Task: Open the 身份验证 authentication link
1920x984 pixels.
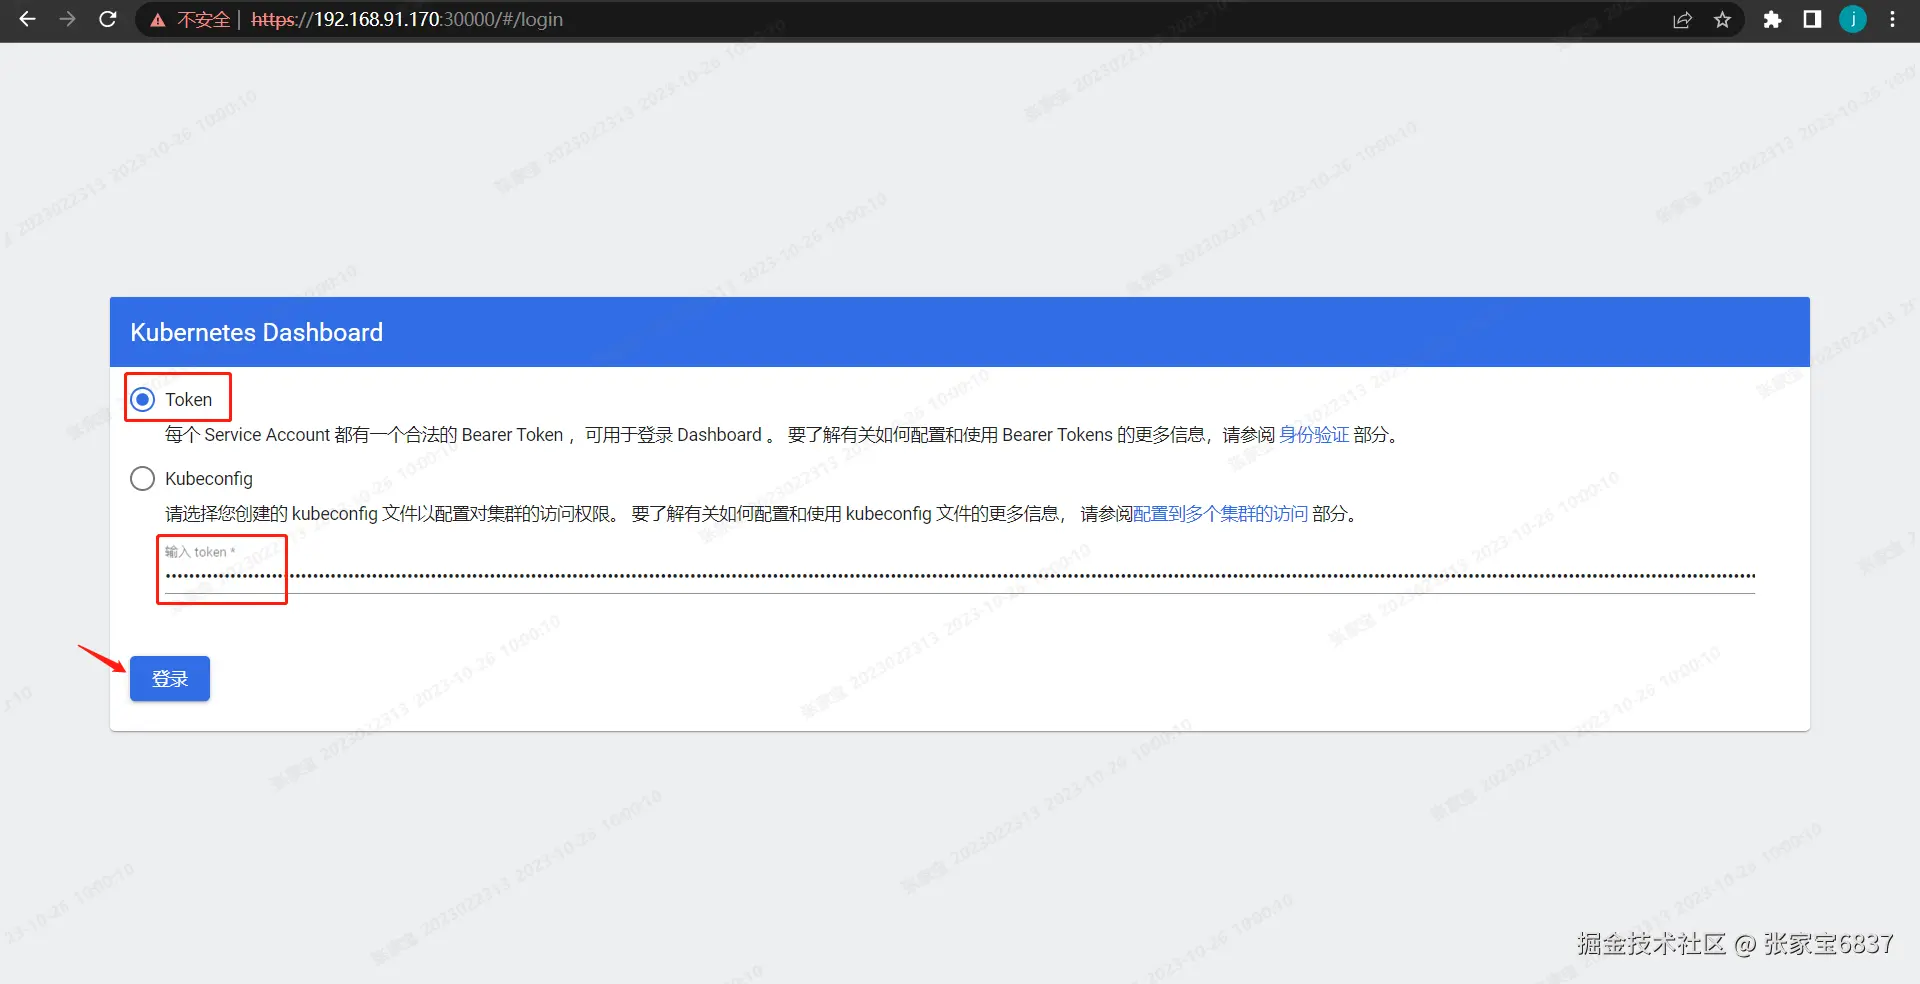Action: point(1314,435)
